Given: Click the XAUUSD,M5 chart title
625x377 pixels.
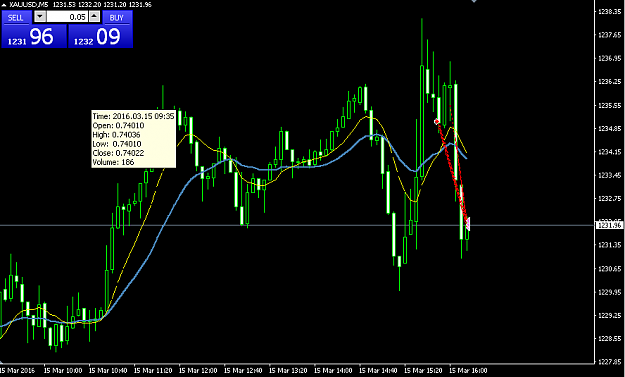Looking at the screenshot, I should pos(28,4).
